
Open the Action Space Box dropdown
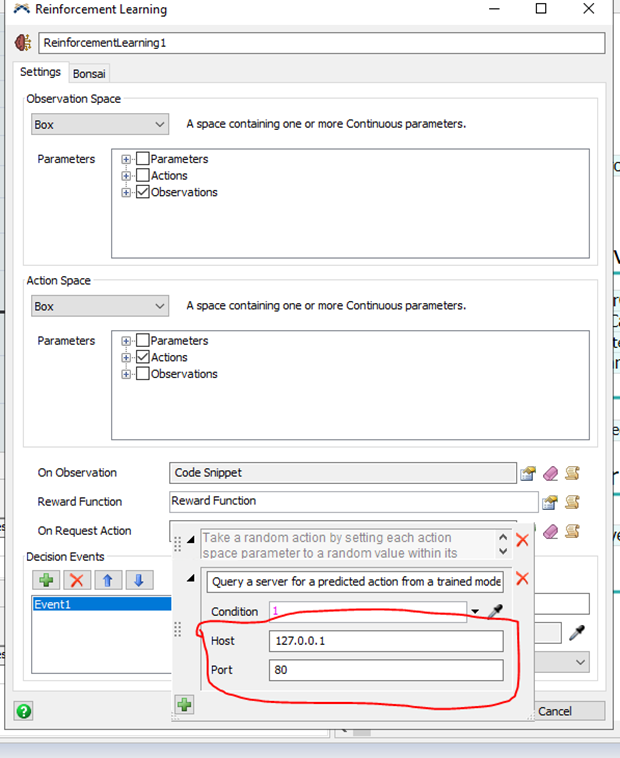[99, 306]
